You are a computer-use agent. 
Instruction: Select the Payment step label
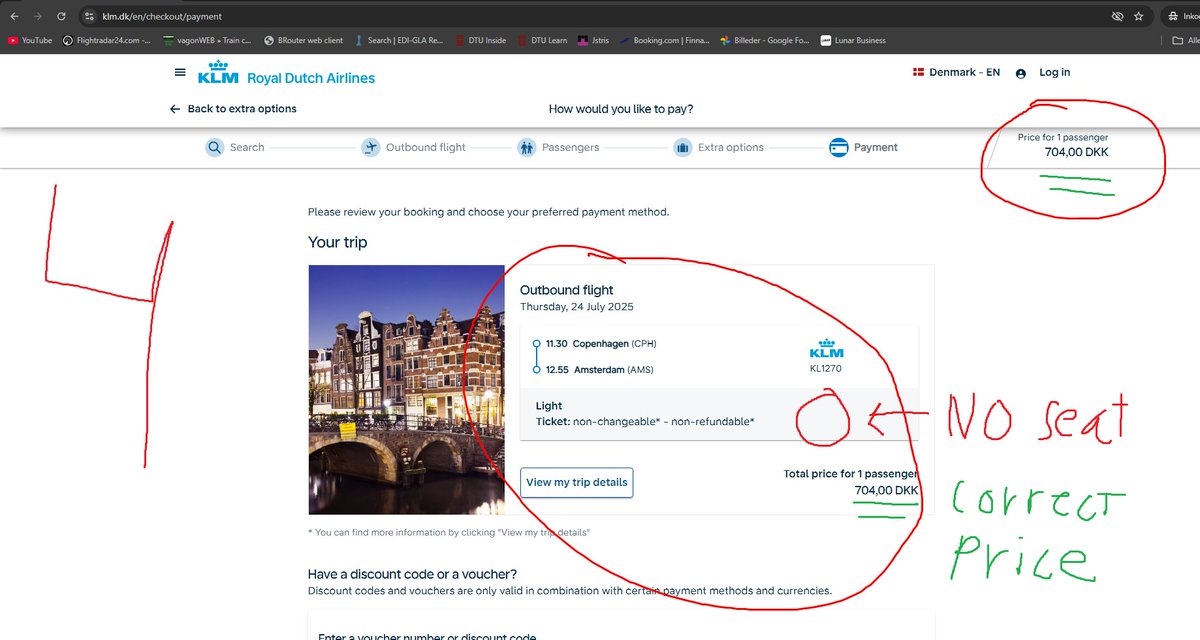pos(876,147)
